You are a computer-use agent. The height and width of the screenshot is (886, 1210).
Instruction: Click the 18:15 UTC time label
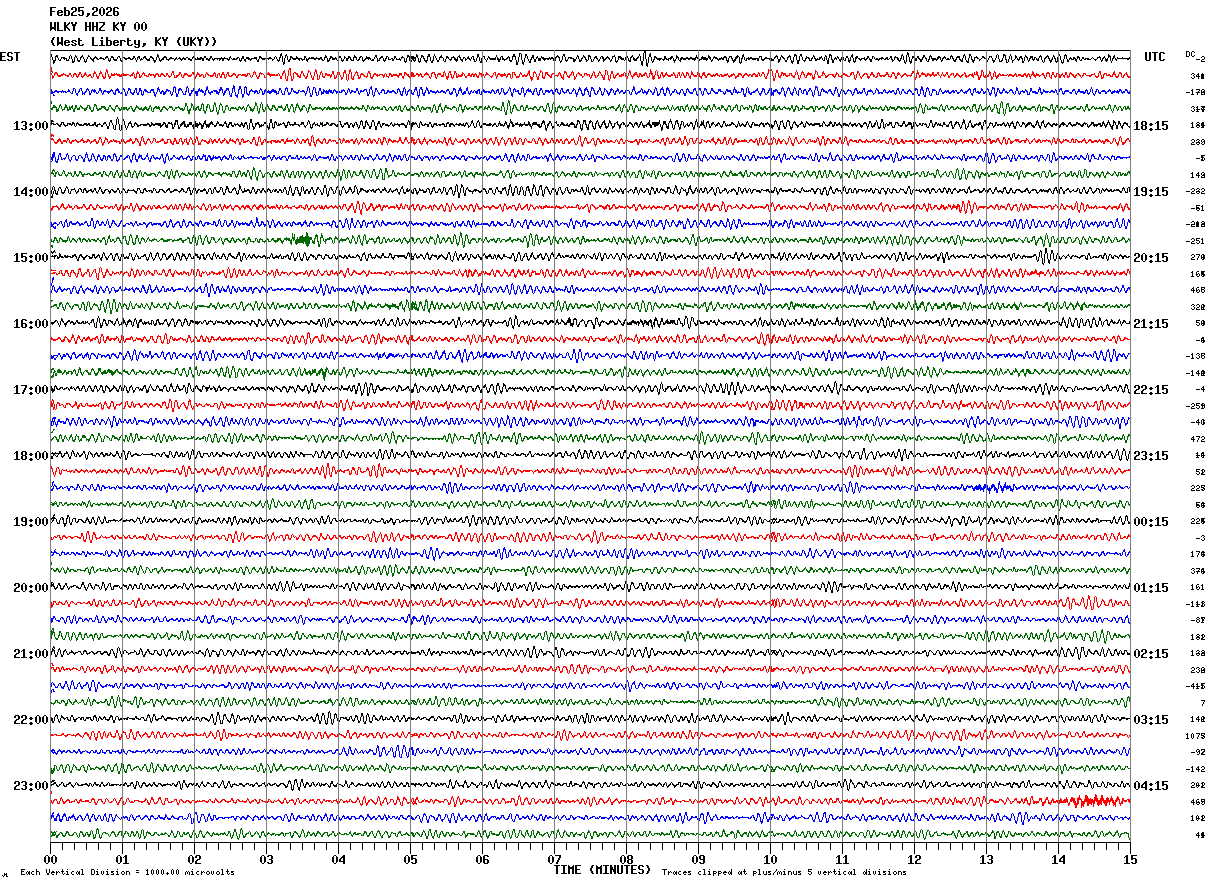1151,126
